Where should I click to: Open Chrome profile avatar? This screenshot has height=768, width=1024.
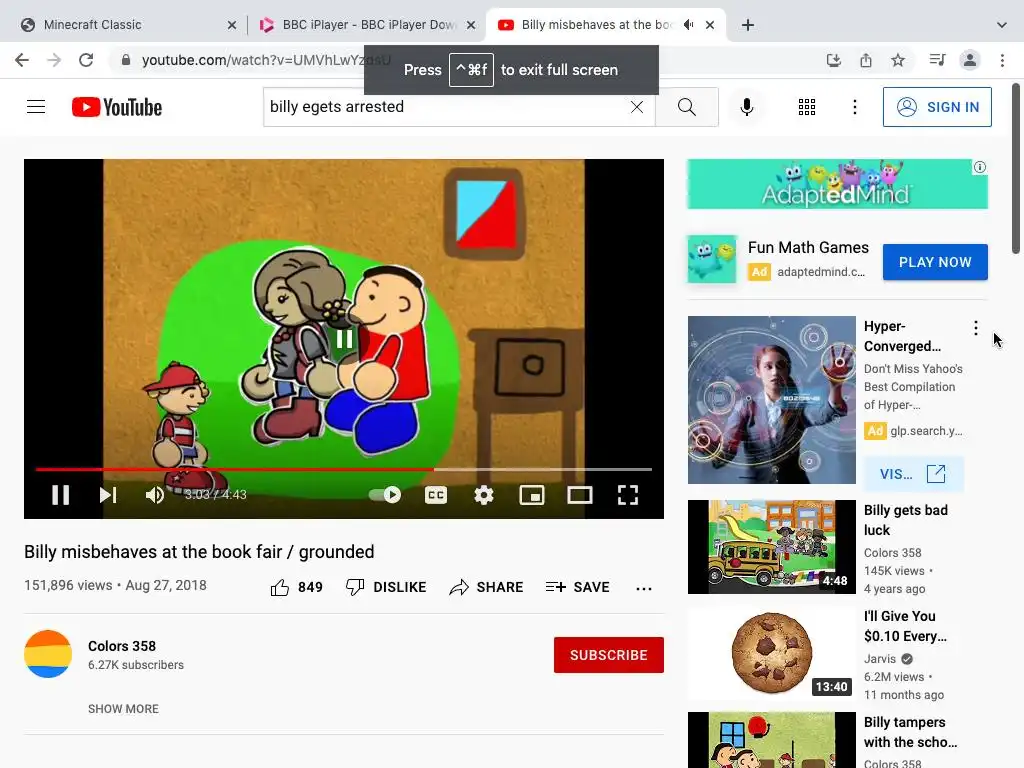[970, 60]
